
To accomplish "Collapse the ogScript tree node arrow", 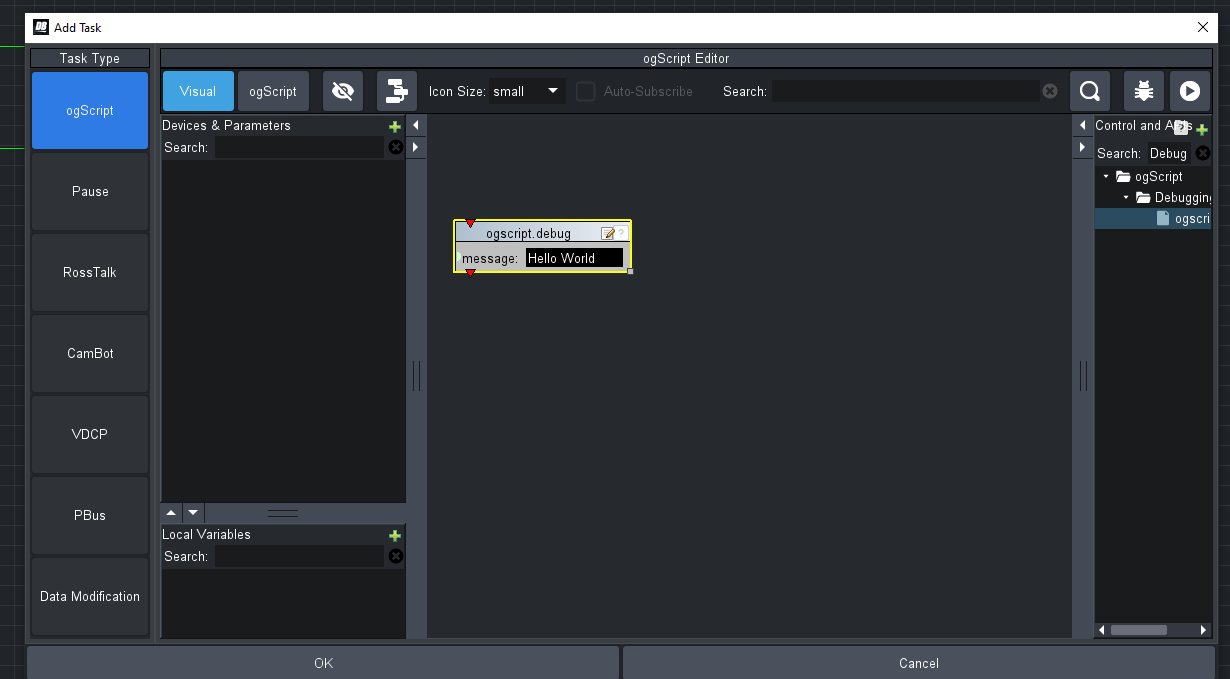I will click(1106, 176).
